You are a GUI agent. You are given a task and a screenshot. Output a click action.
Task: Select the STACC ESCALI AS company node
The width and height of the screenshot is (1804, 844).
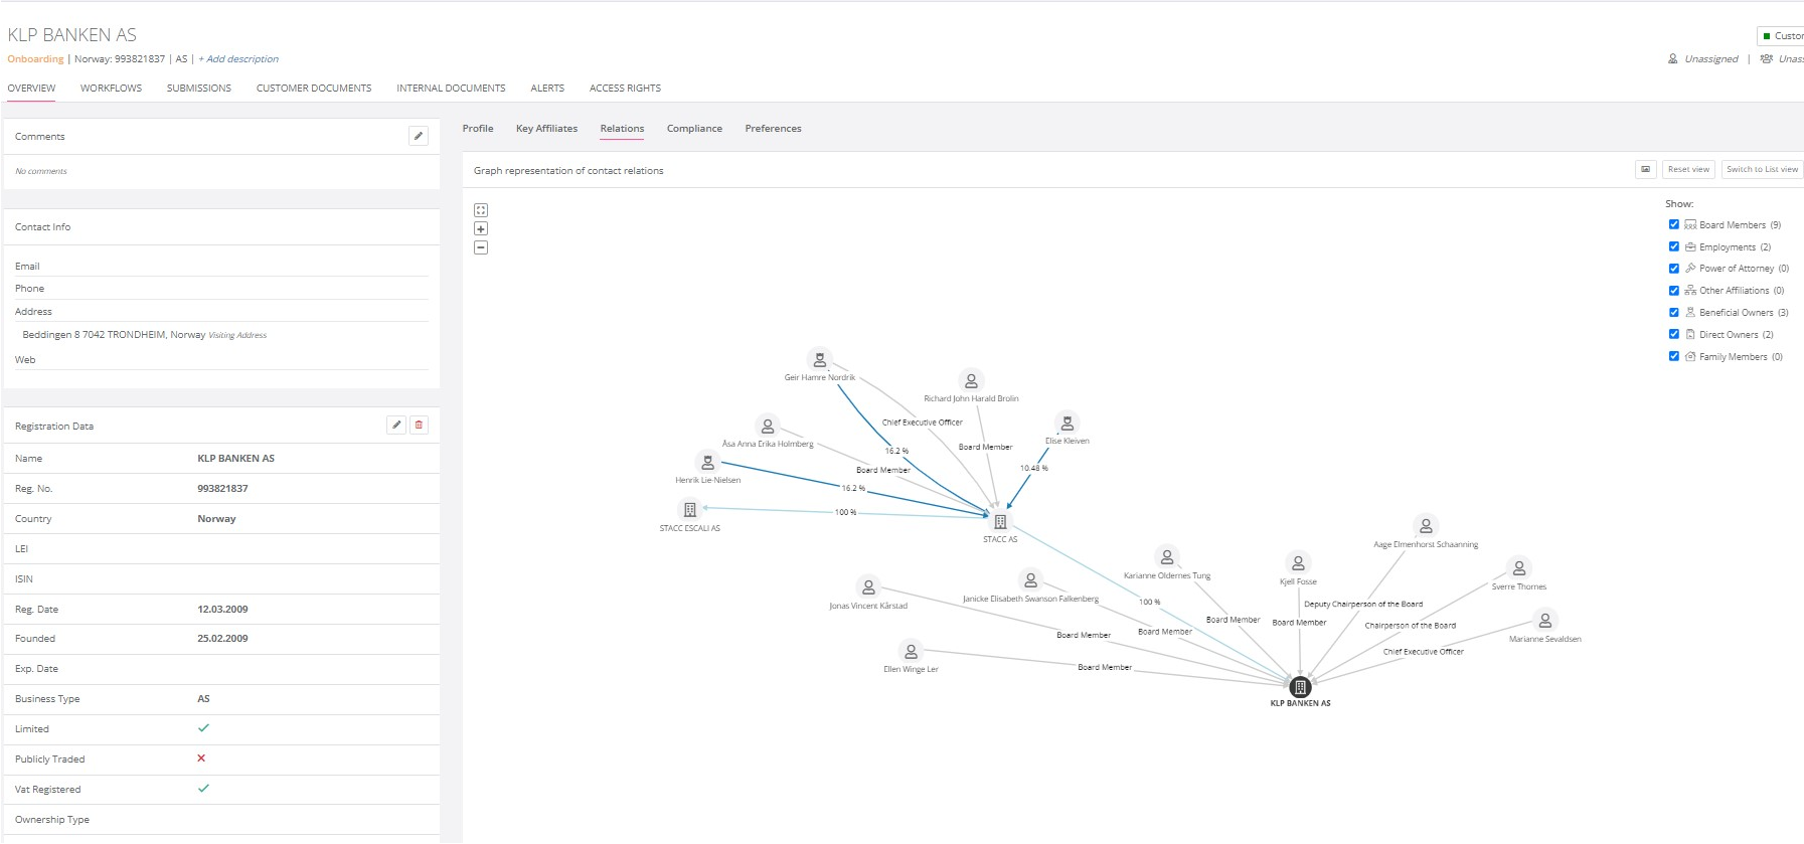[x=690, y=509]
